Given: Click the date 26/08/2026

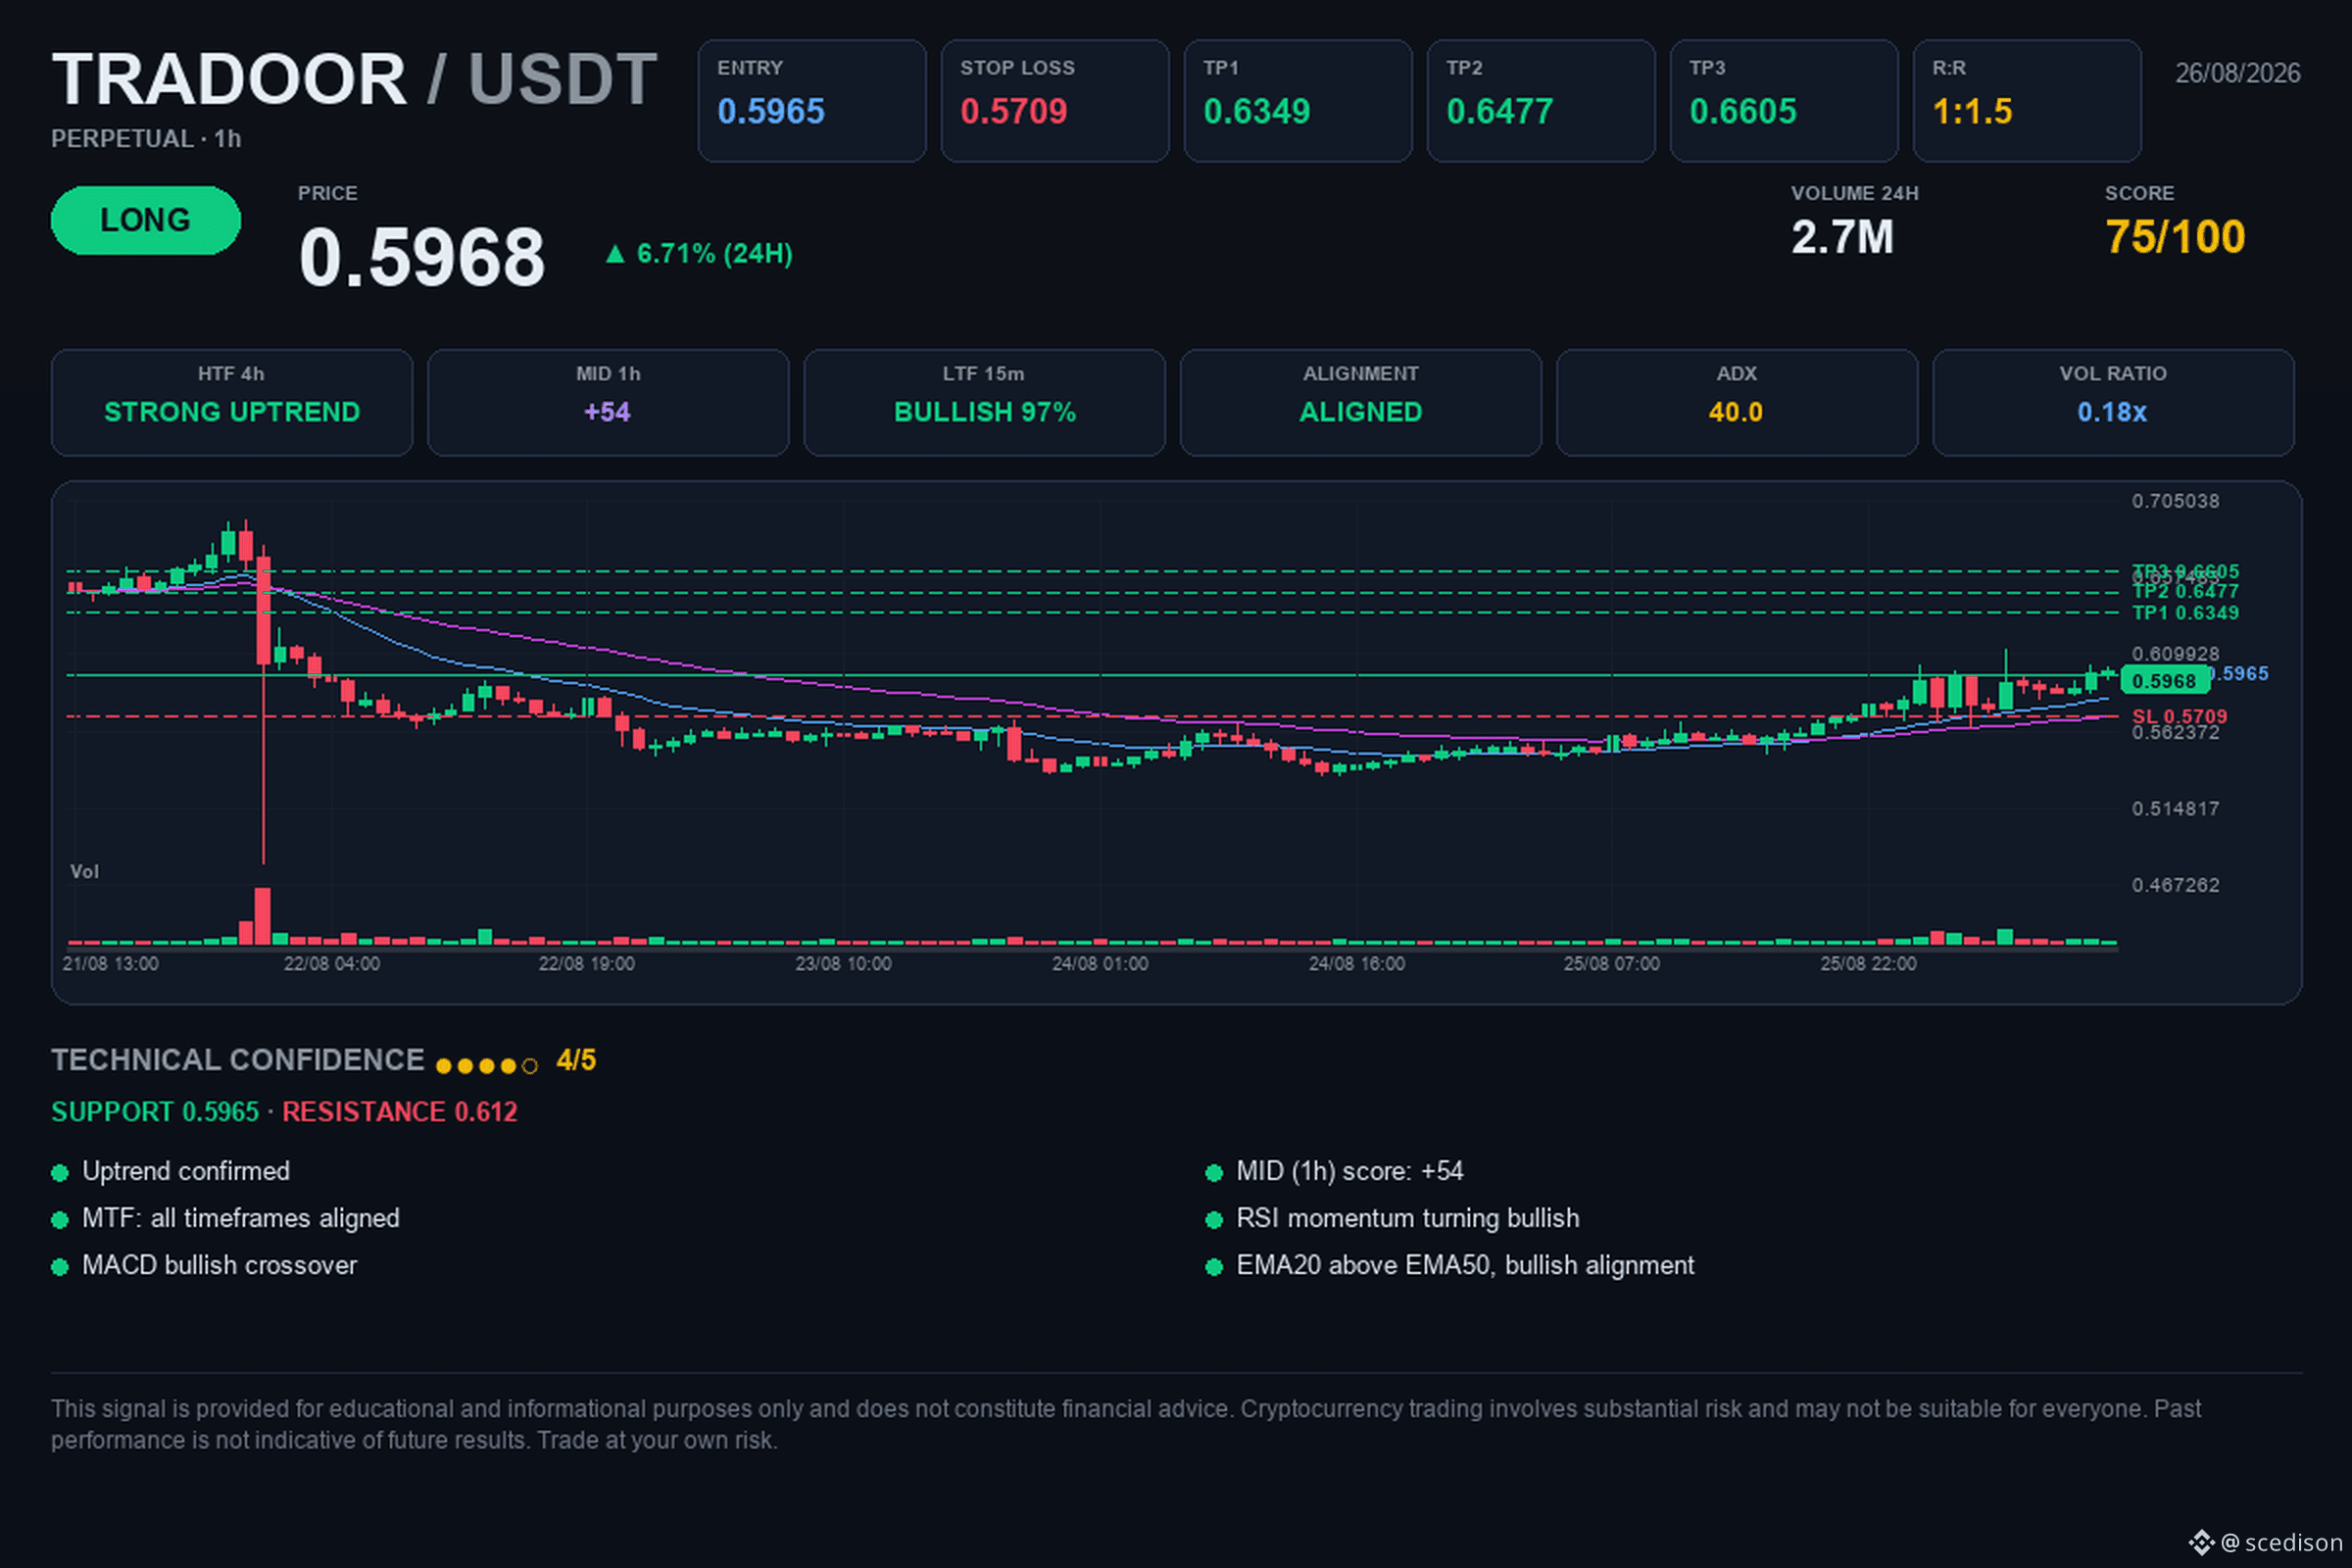Looking at the screenshot, I should pyautogui.click(x=2238, y=73).
